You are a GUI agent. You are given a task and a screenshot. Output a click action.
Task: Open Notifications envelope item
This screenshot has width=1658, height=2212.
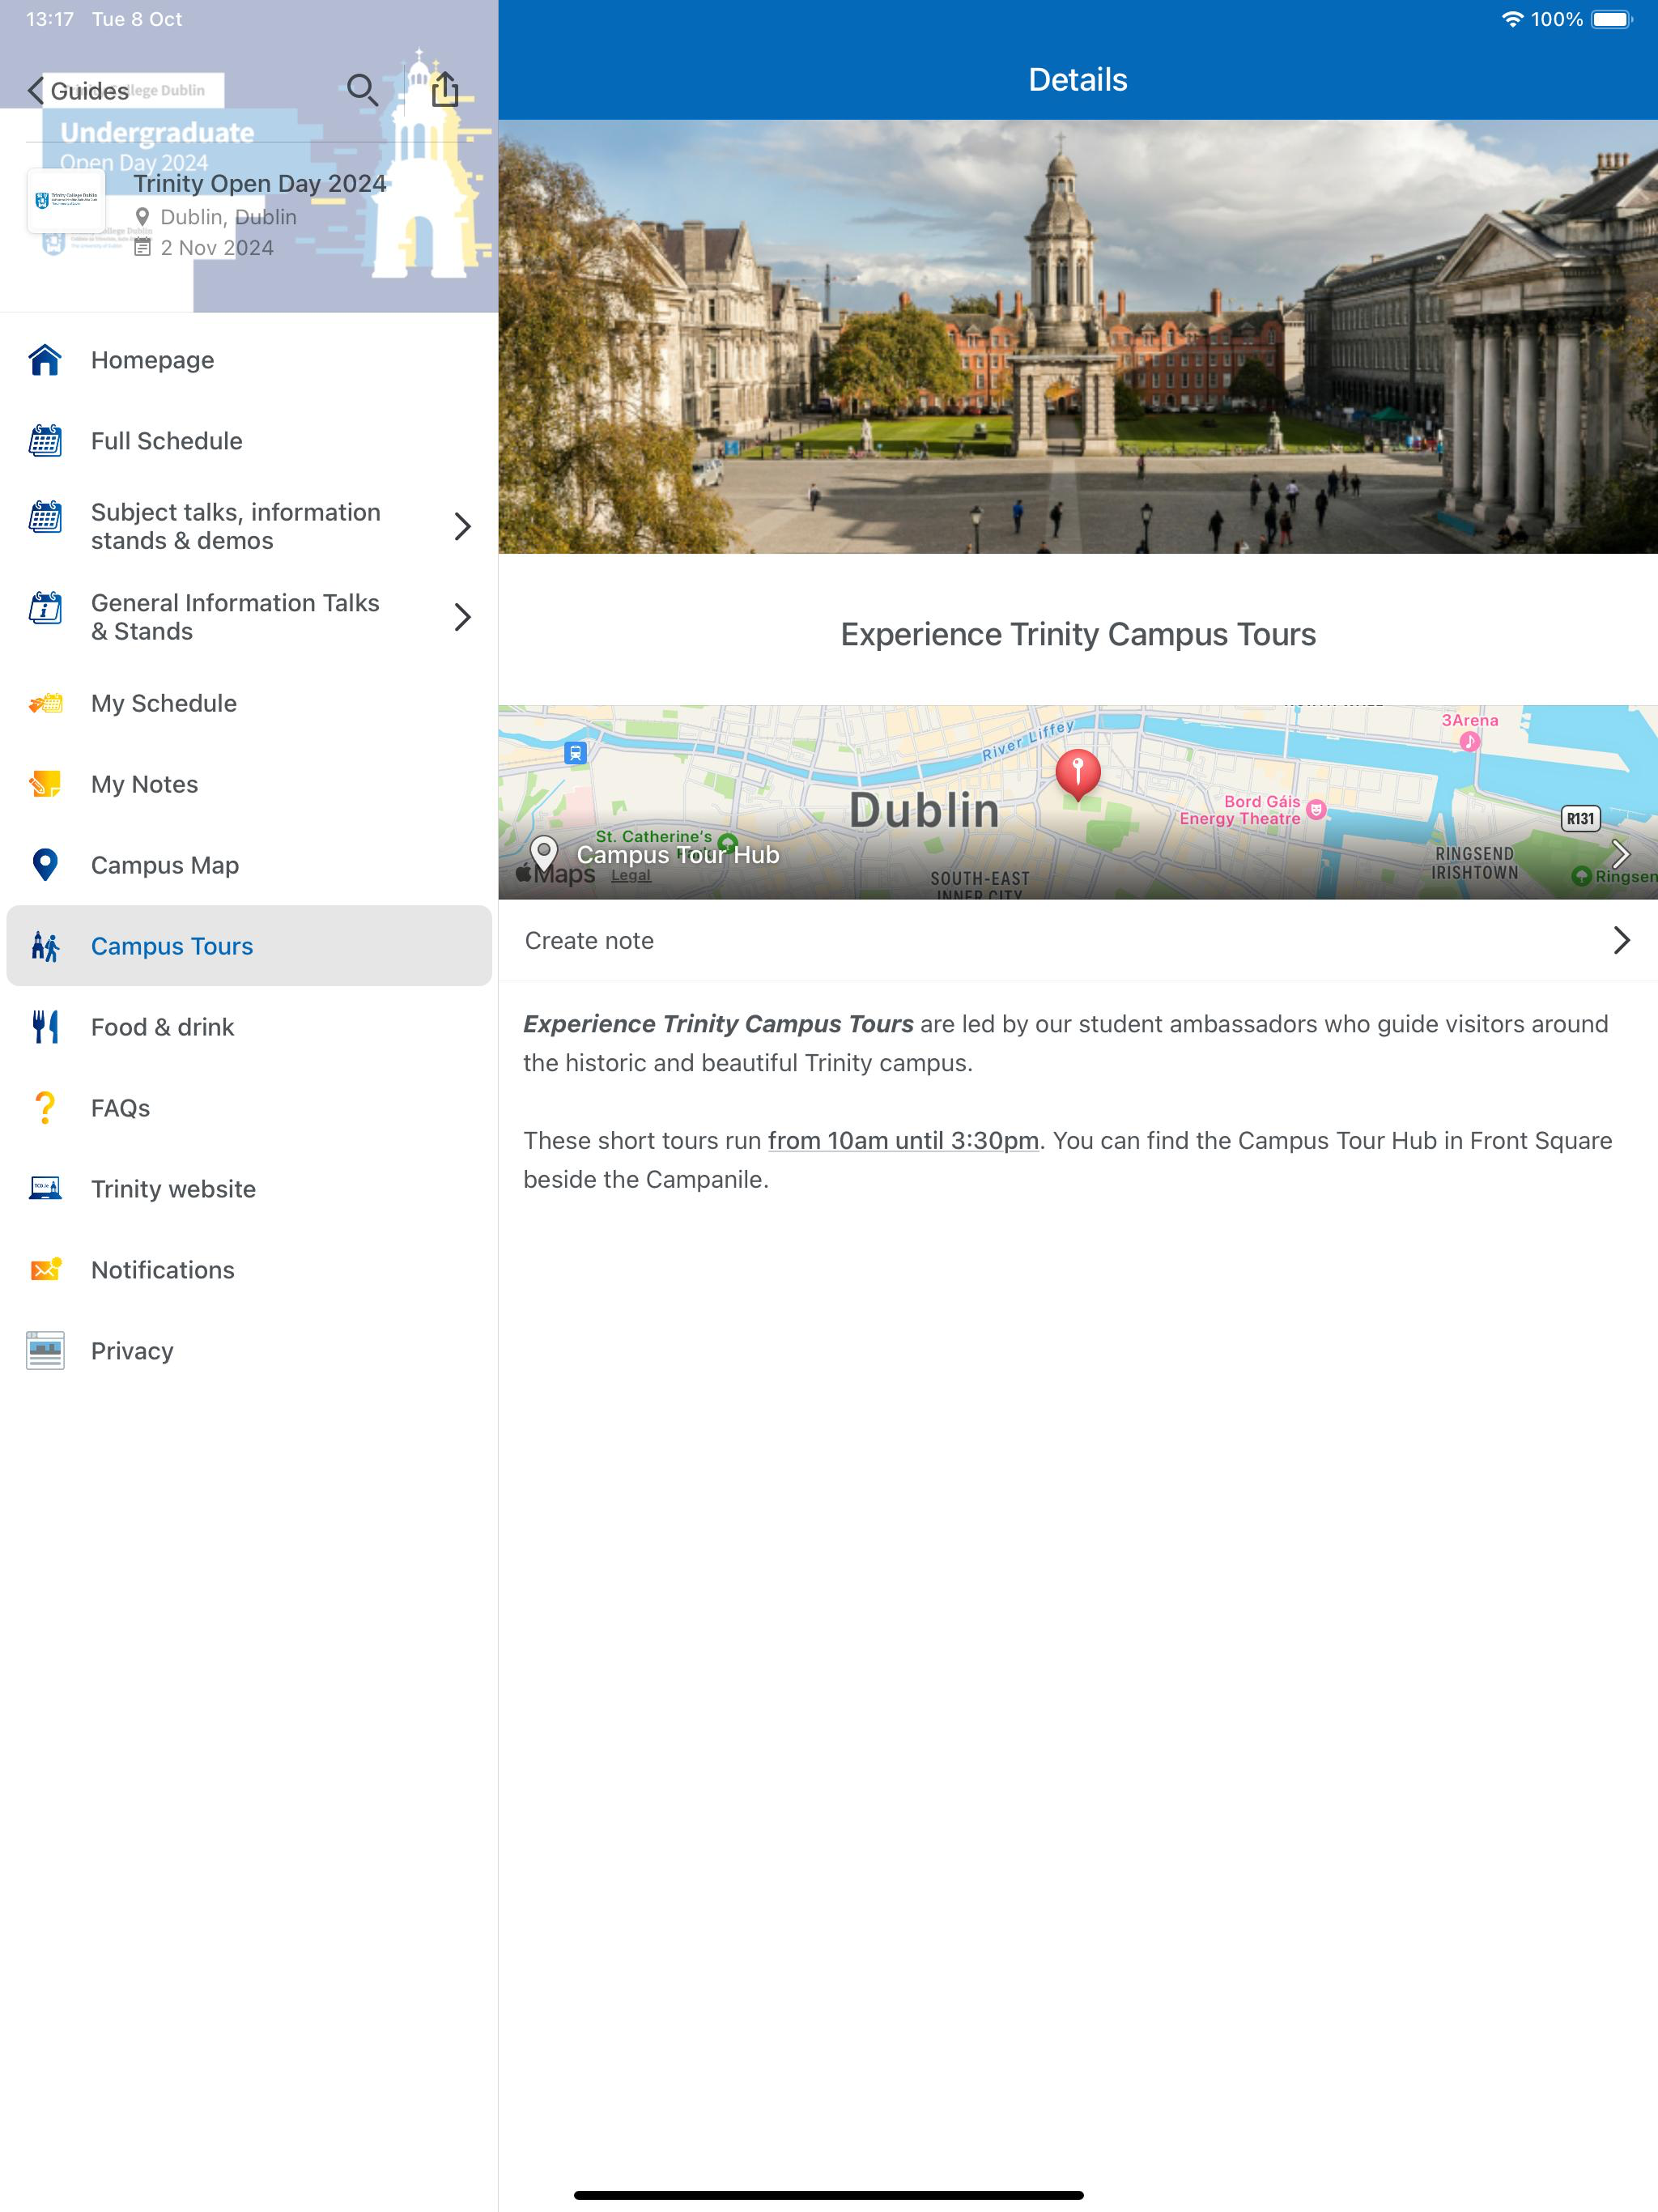tap(45, 1270)
